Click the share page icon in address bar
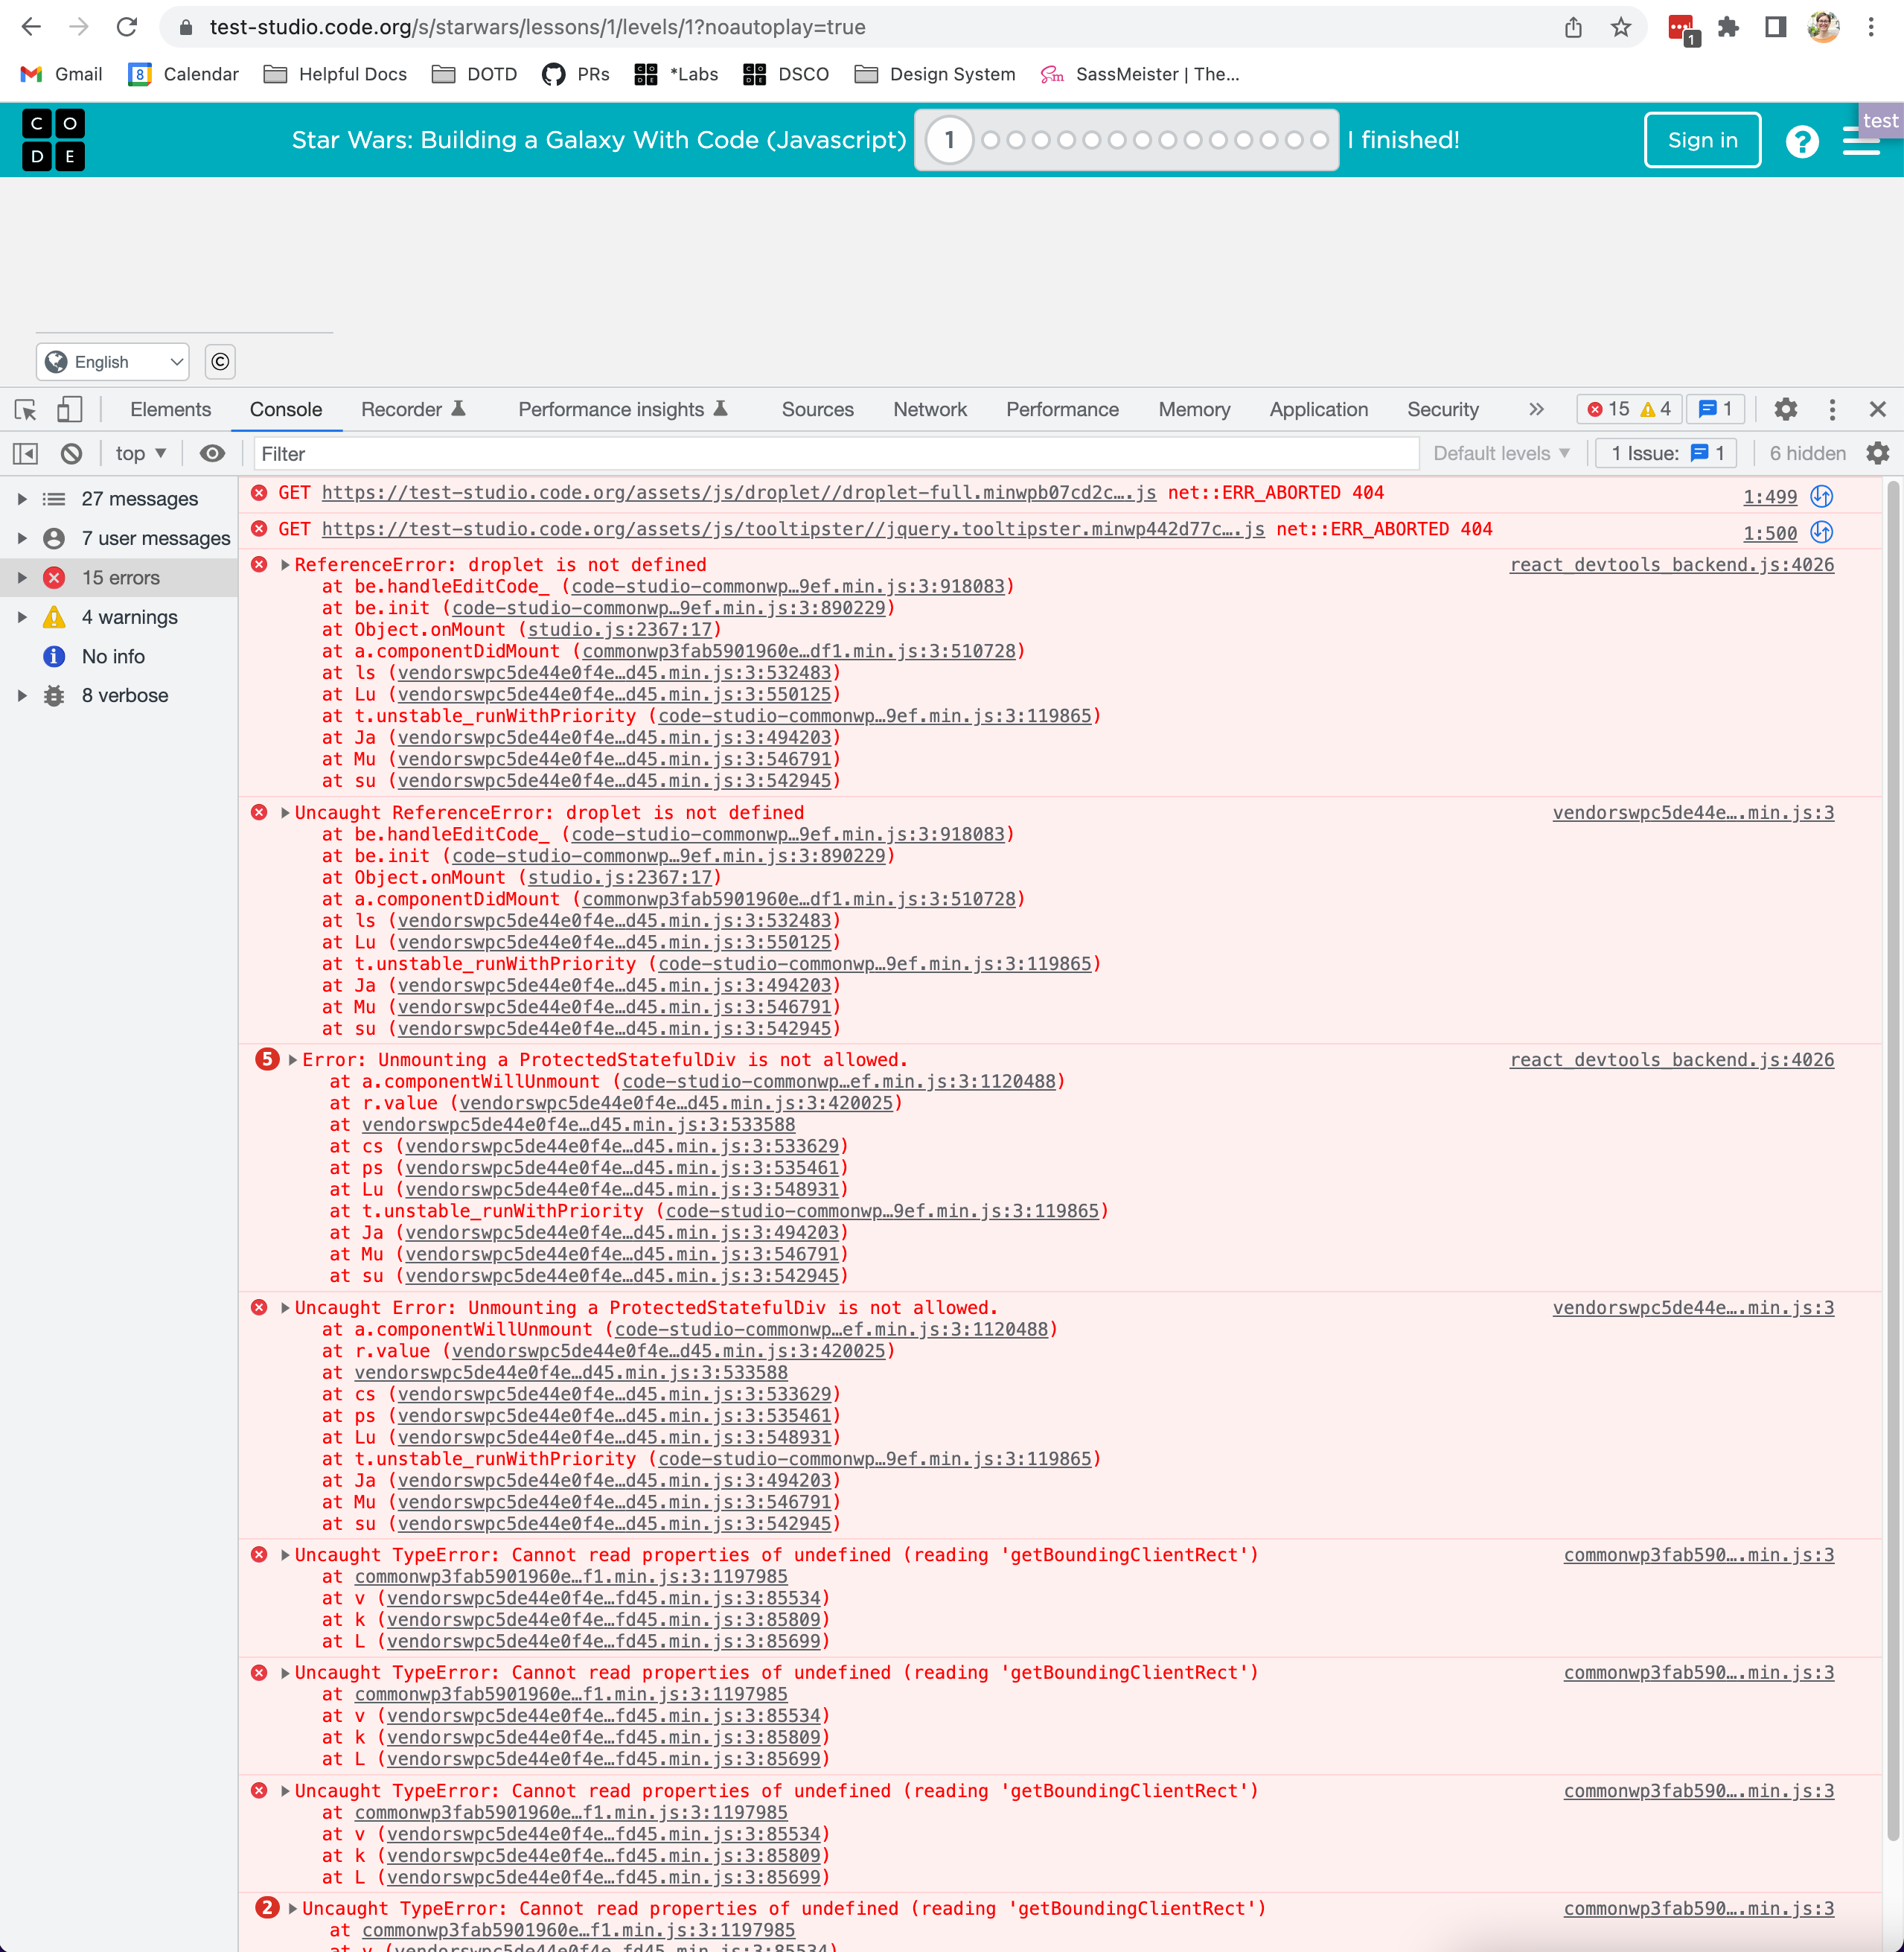This screenshot has height=1952, width=1904. coord(1573,27)
